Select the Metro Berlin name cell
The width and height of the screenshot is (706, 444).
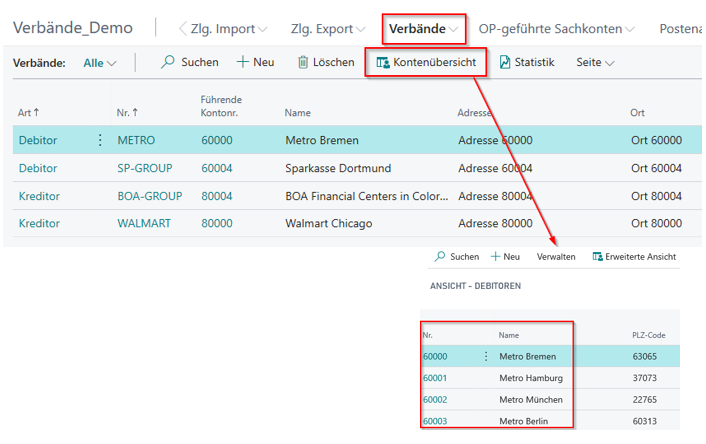click(523, 421)
